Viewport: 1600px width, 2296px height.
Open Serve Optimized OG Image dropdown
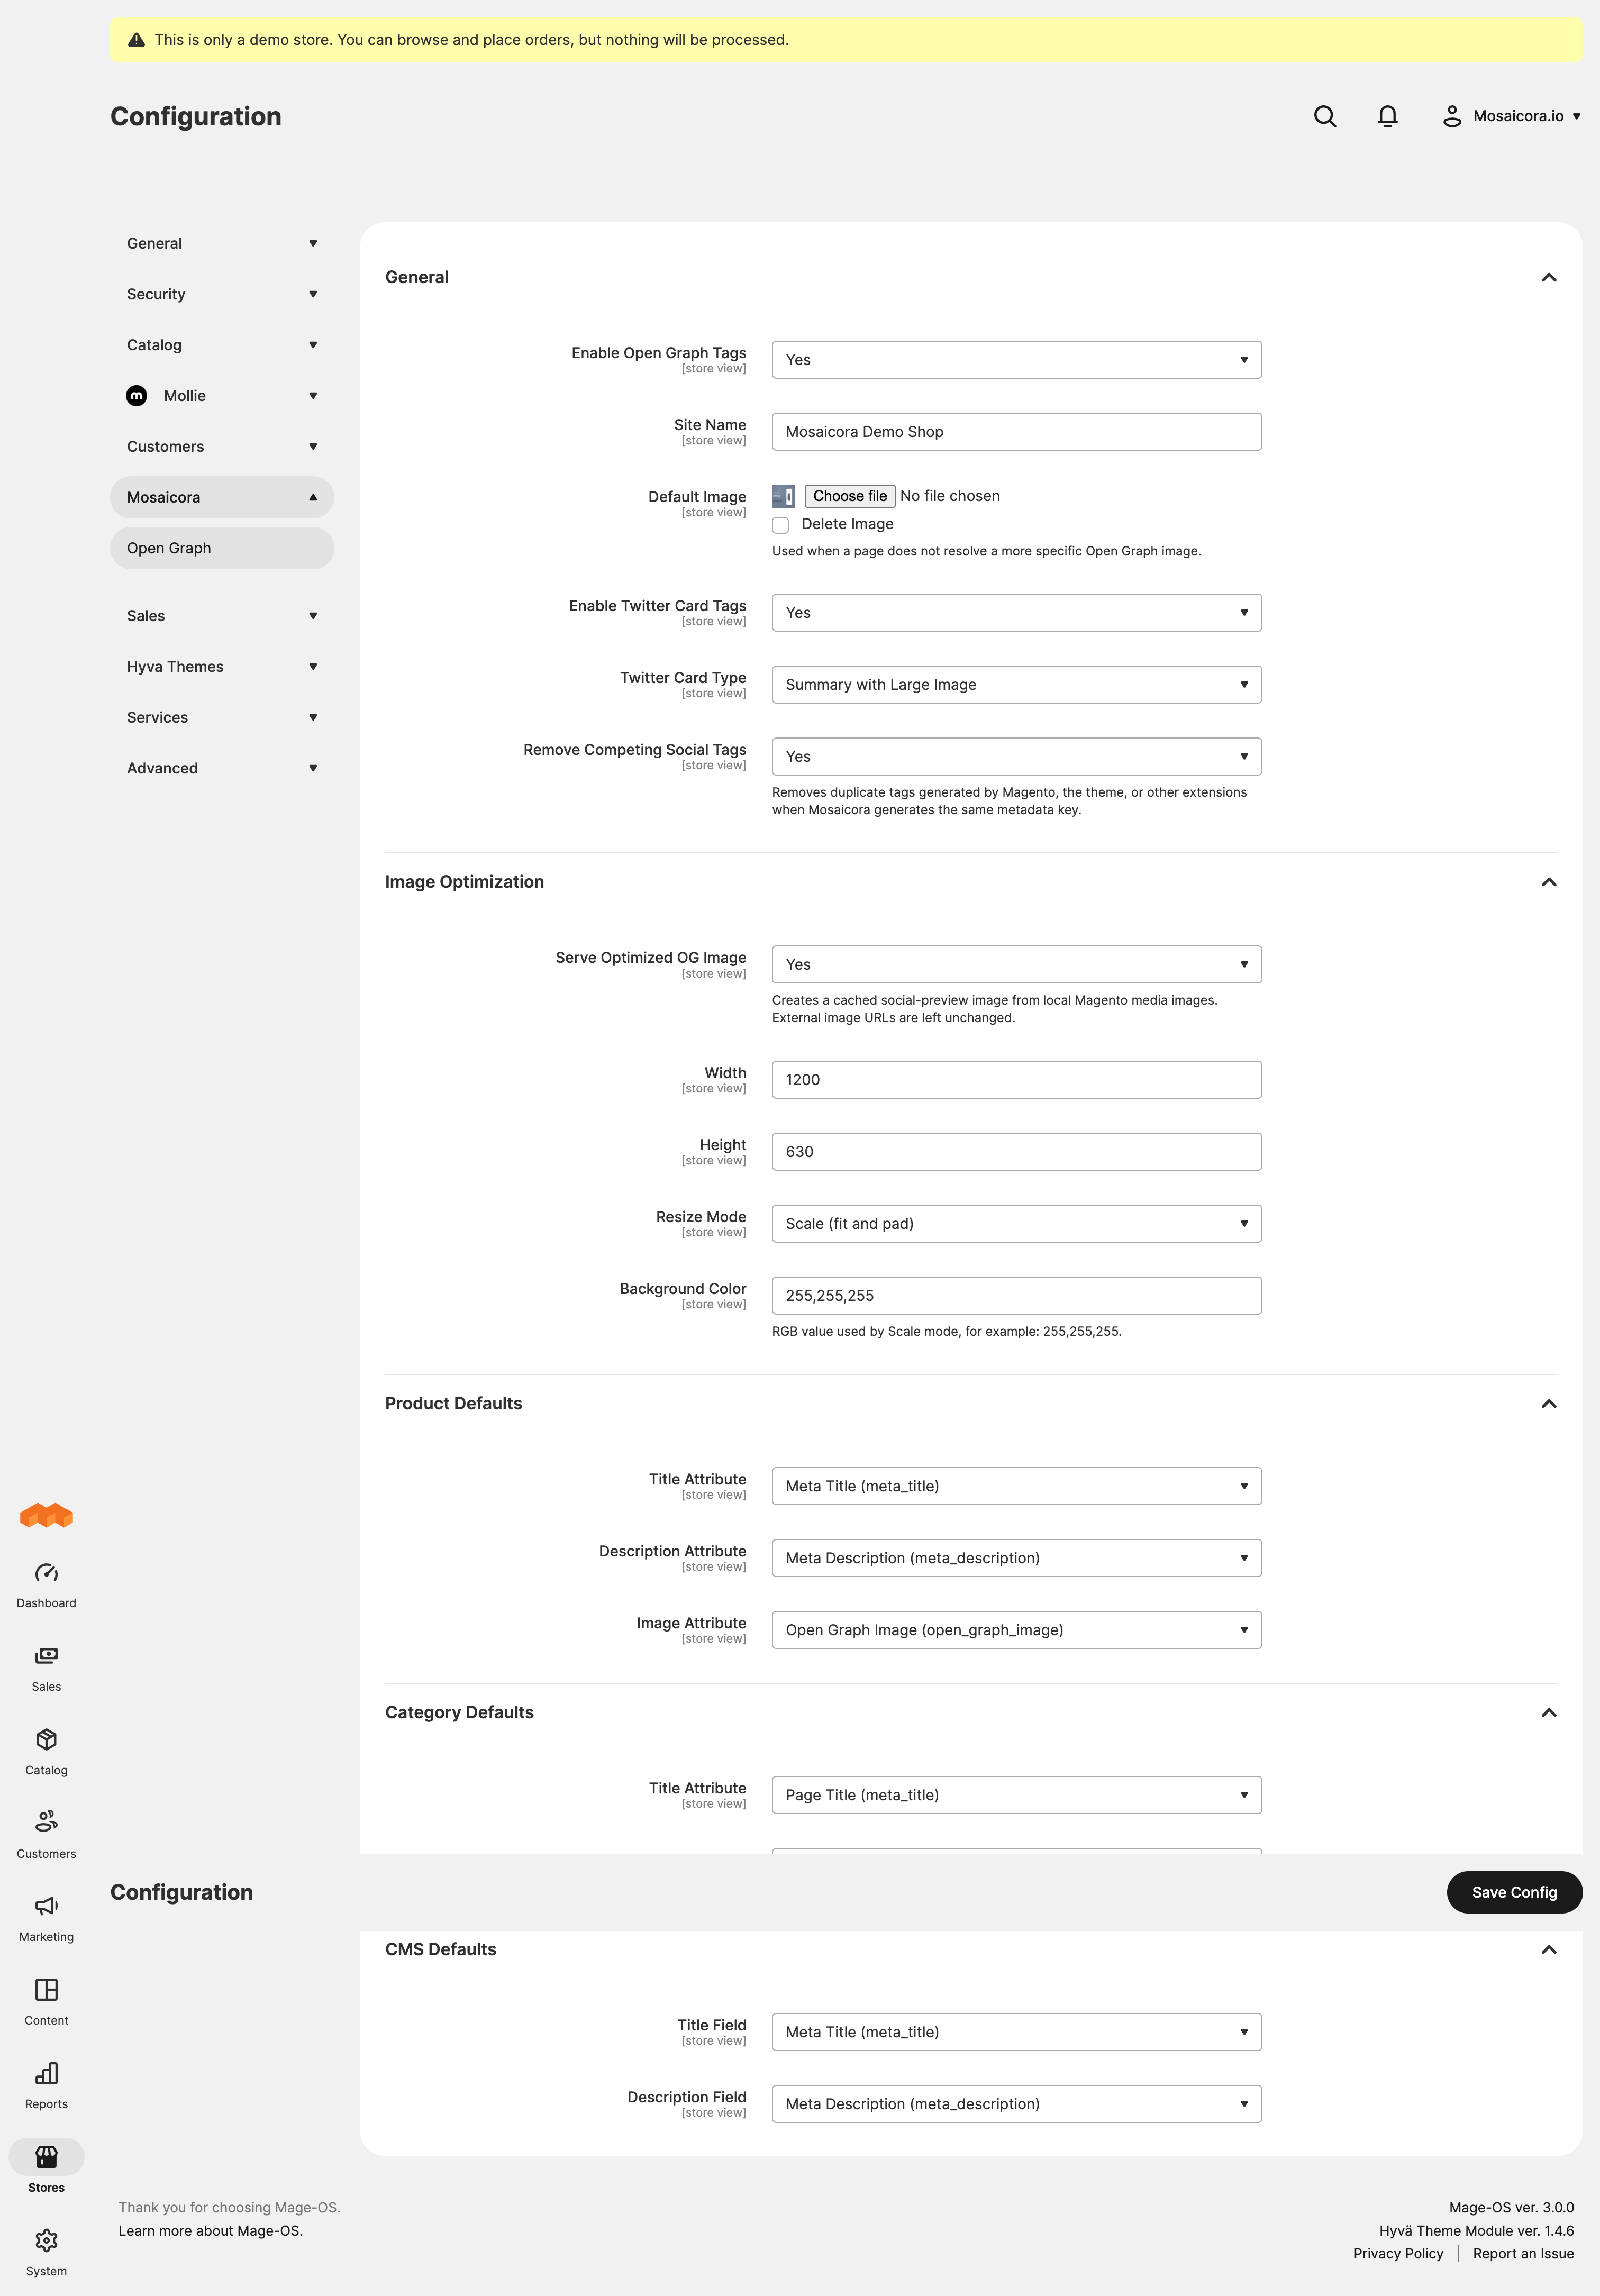[1016, 965]
